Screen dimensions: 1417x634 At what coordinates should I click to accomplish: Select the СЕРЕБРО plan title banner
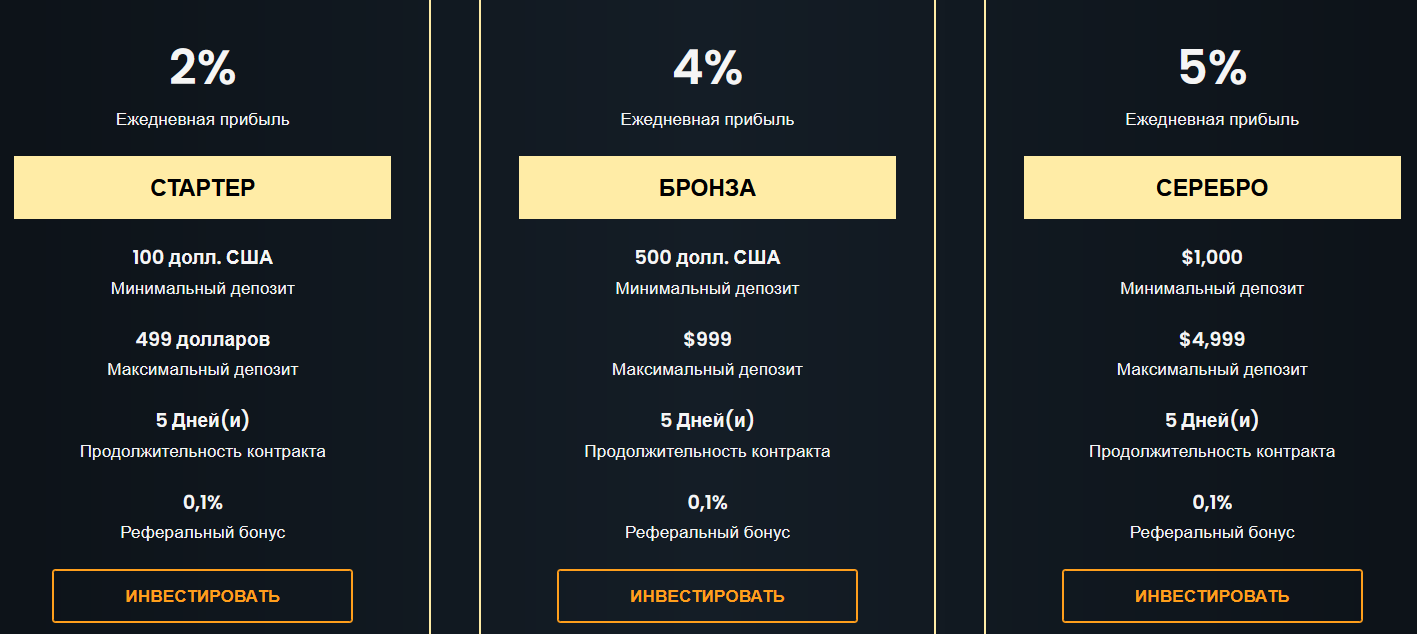pos(1212,187)
